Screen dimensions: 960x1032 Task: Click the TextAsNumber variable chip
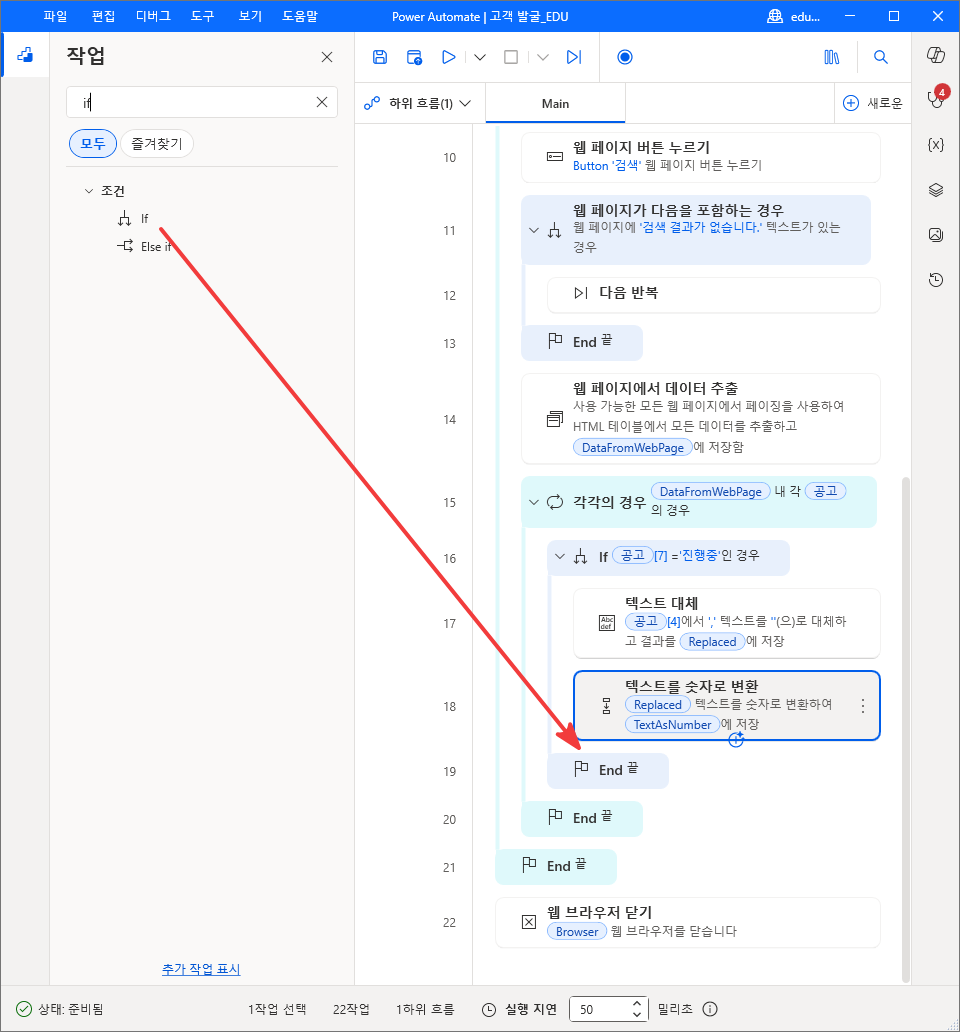[672, 725]
